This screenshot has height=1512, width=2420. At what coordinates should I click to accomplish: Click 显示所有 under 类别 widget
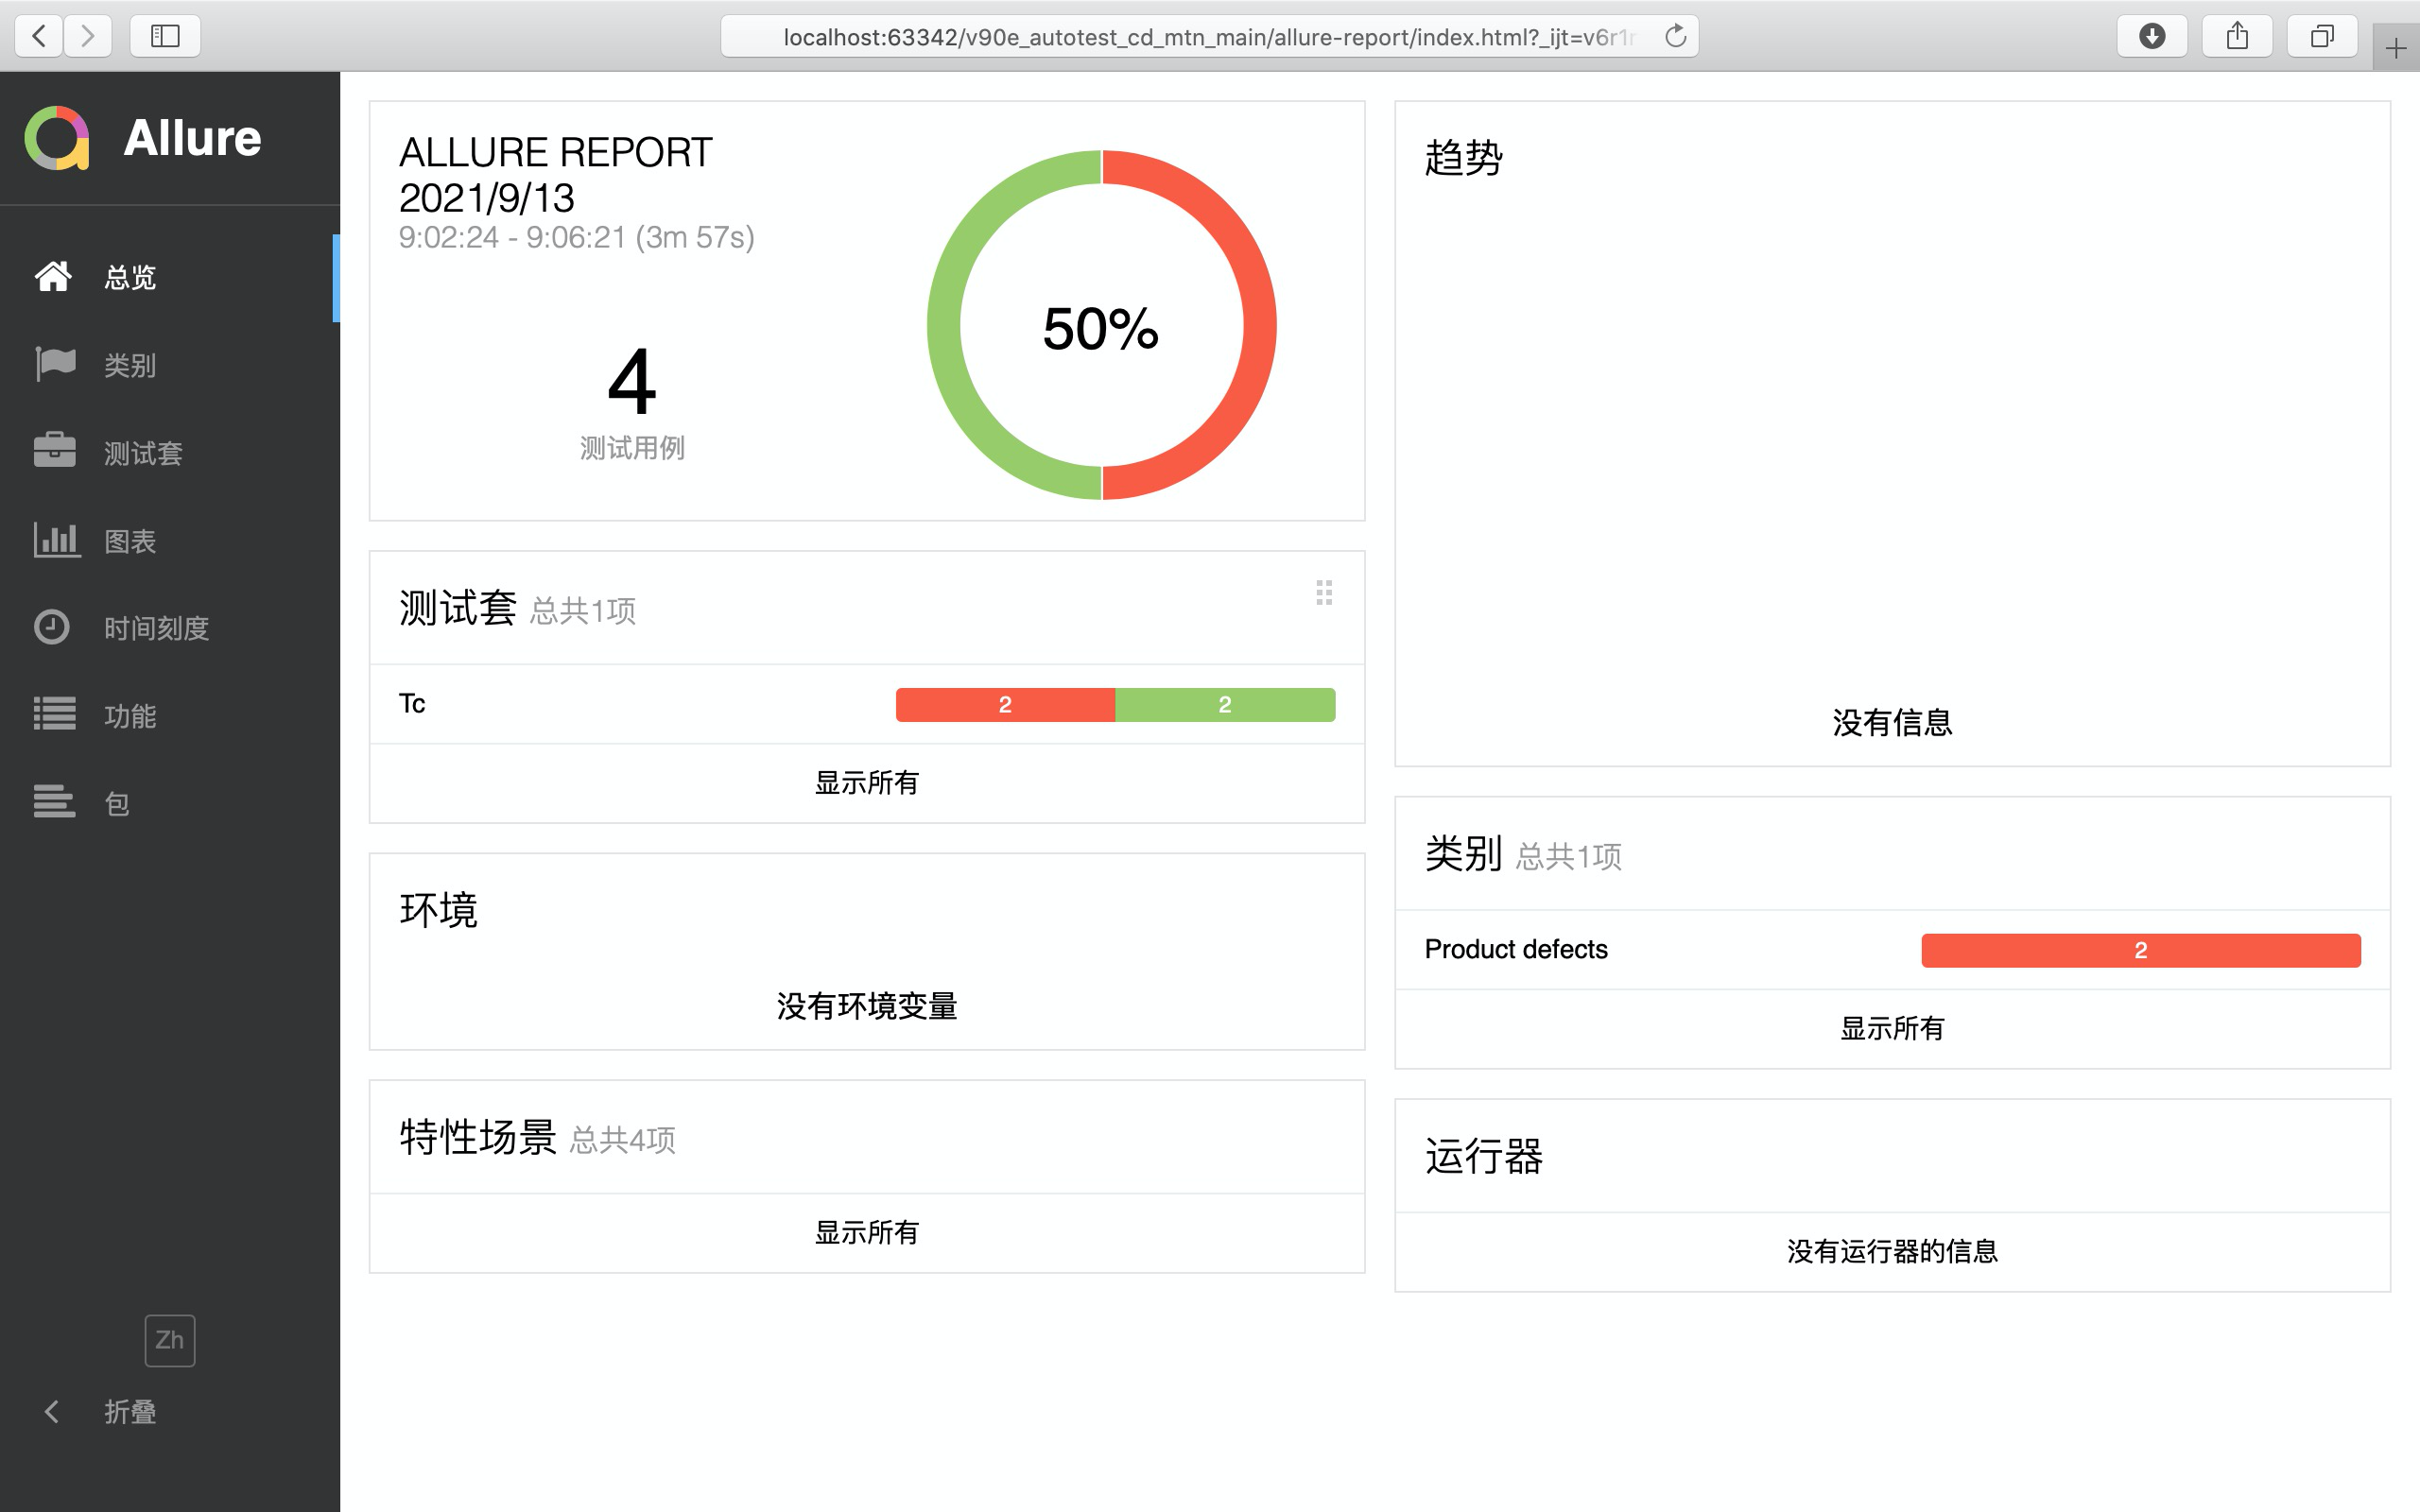pyautogui.click(x=1891, y=1029)
